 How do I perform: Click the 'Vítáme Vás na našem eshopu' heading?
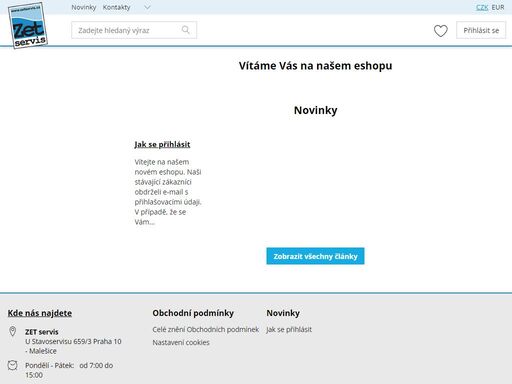[x=315, y=66]
